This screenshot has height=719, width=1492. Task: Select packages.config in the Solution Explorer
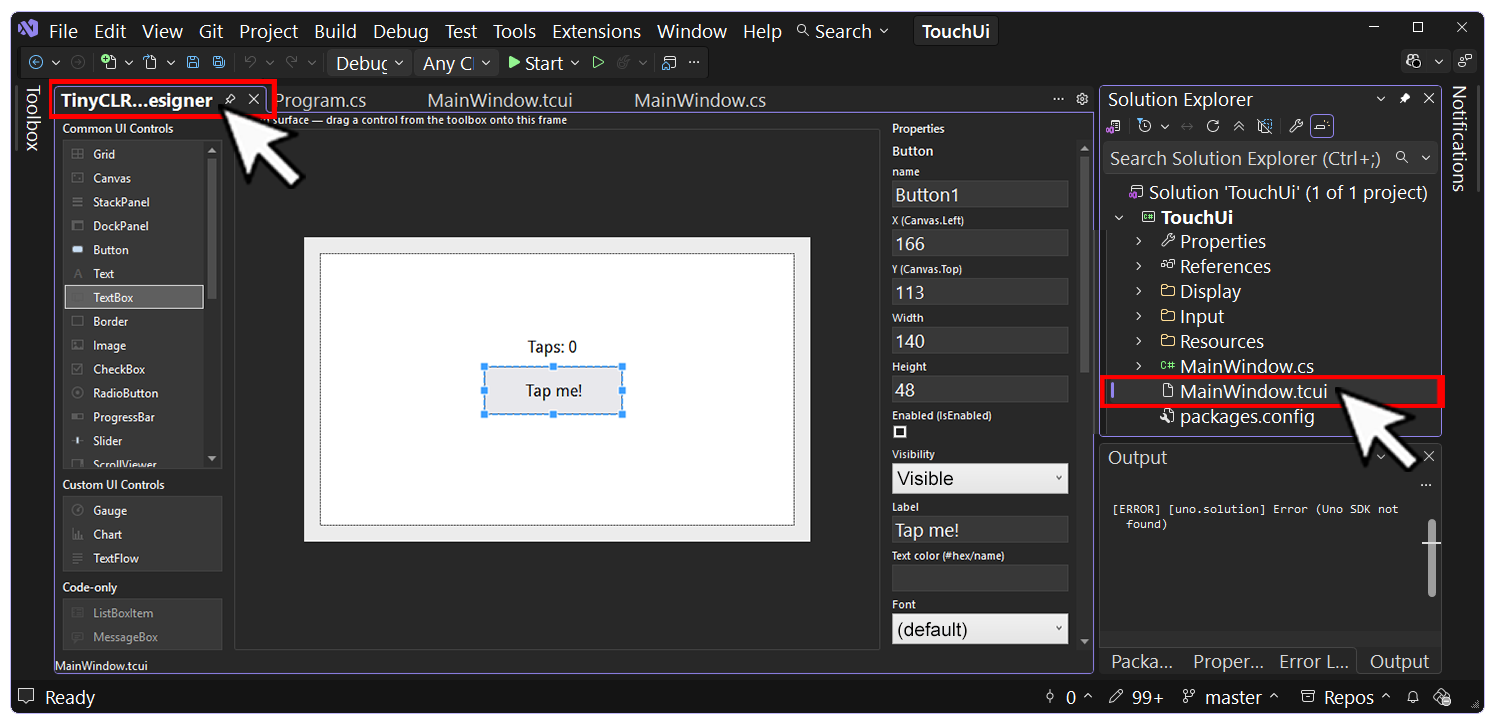1246,417
